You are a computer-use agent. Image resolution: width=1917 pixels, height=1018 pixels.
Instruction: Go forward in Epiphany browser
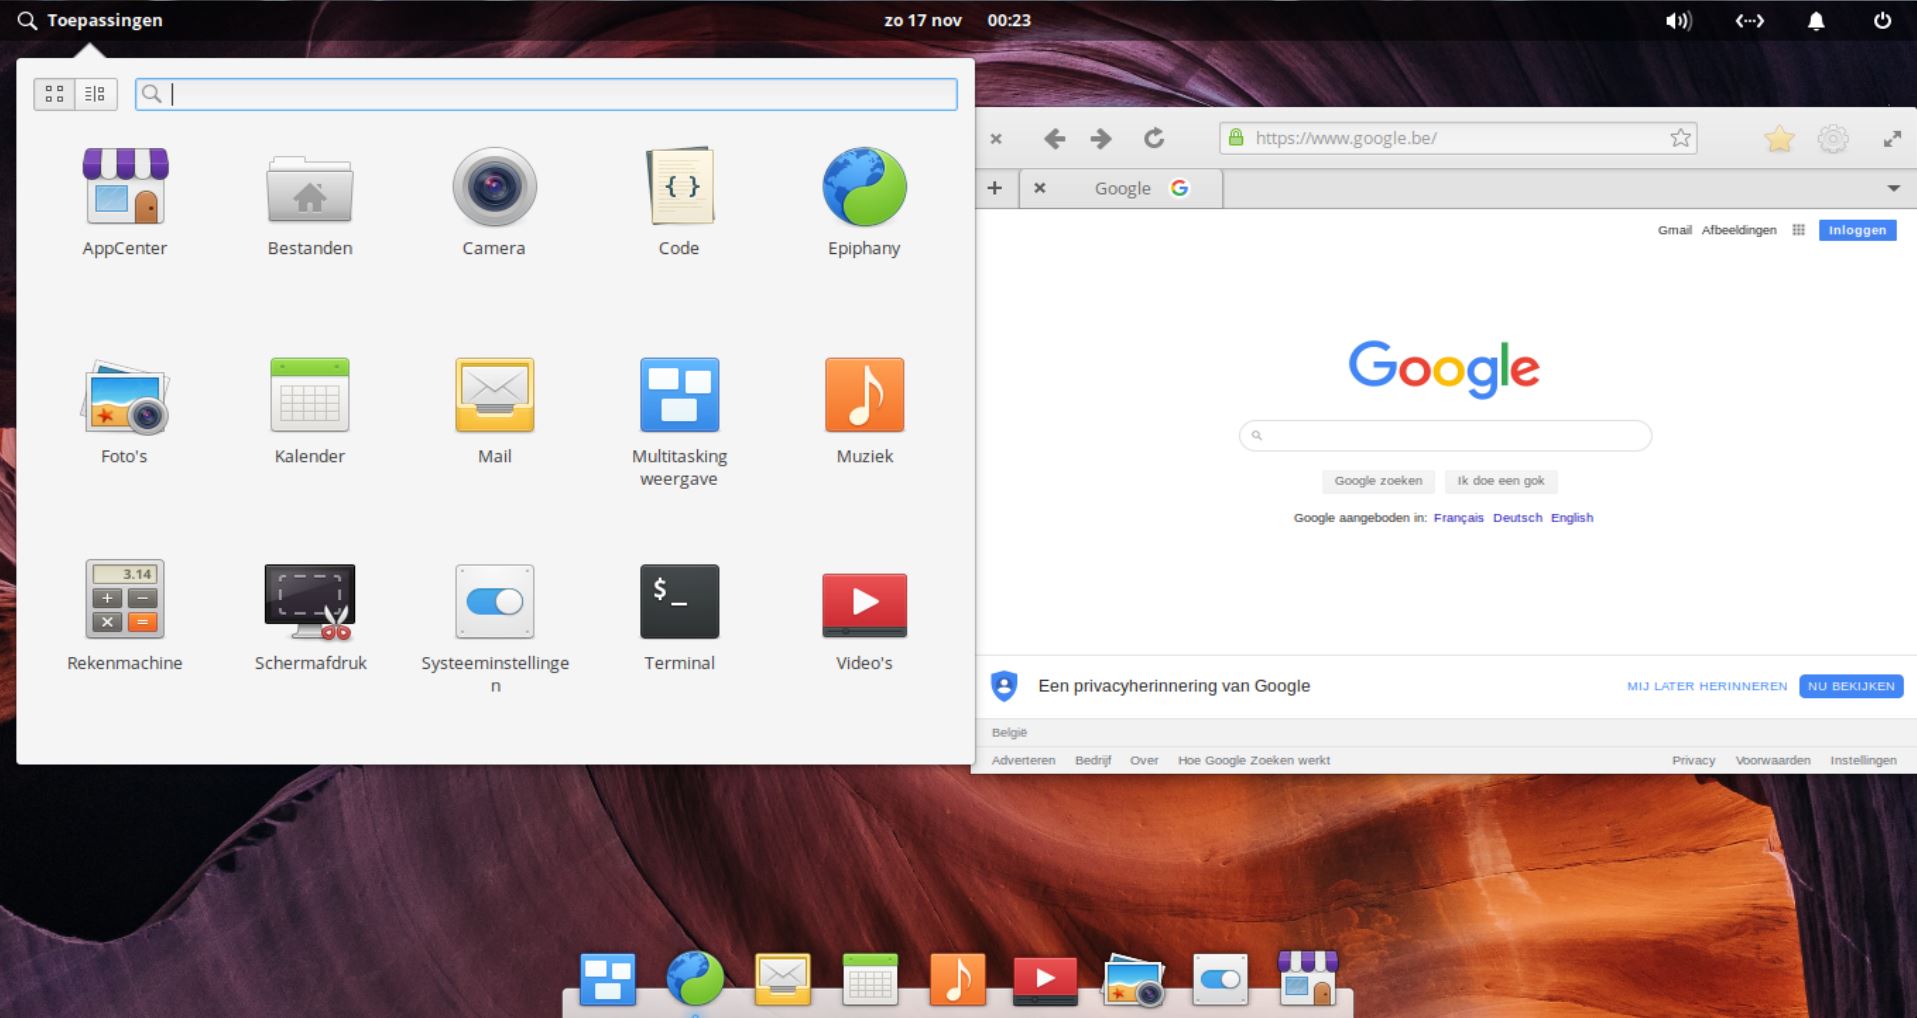1101,139
